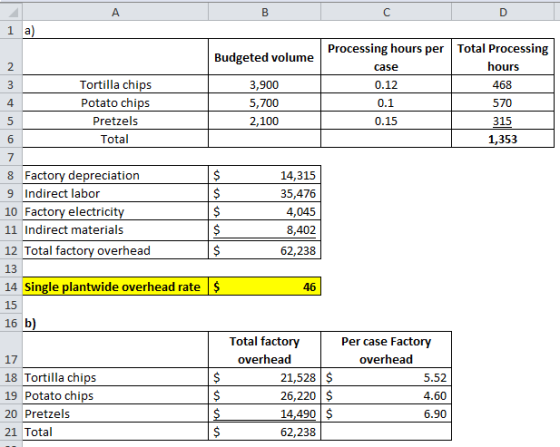Click the 35,476 amount cell
Image resolution: width=560 pixels, height=447 pixels.
[x=265, y=193]
